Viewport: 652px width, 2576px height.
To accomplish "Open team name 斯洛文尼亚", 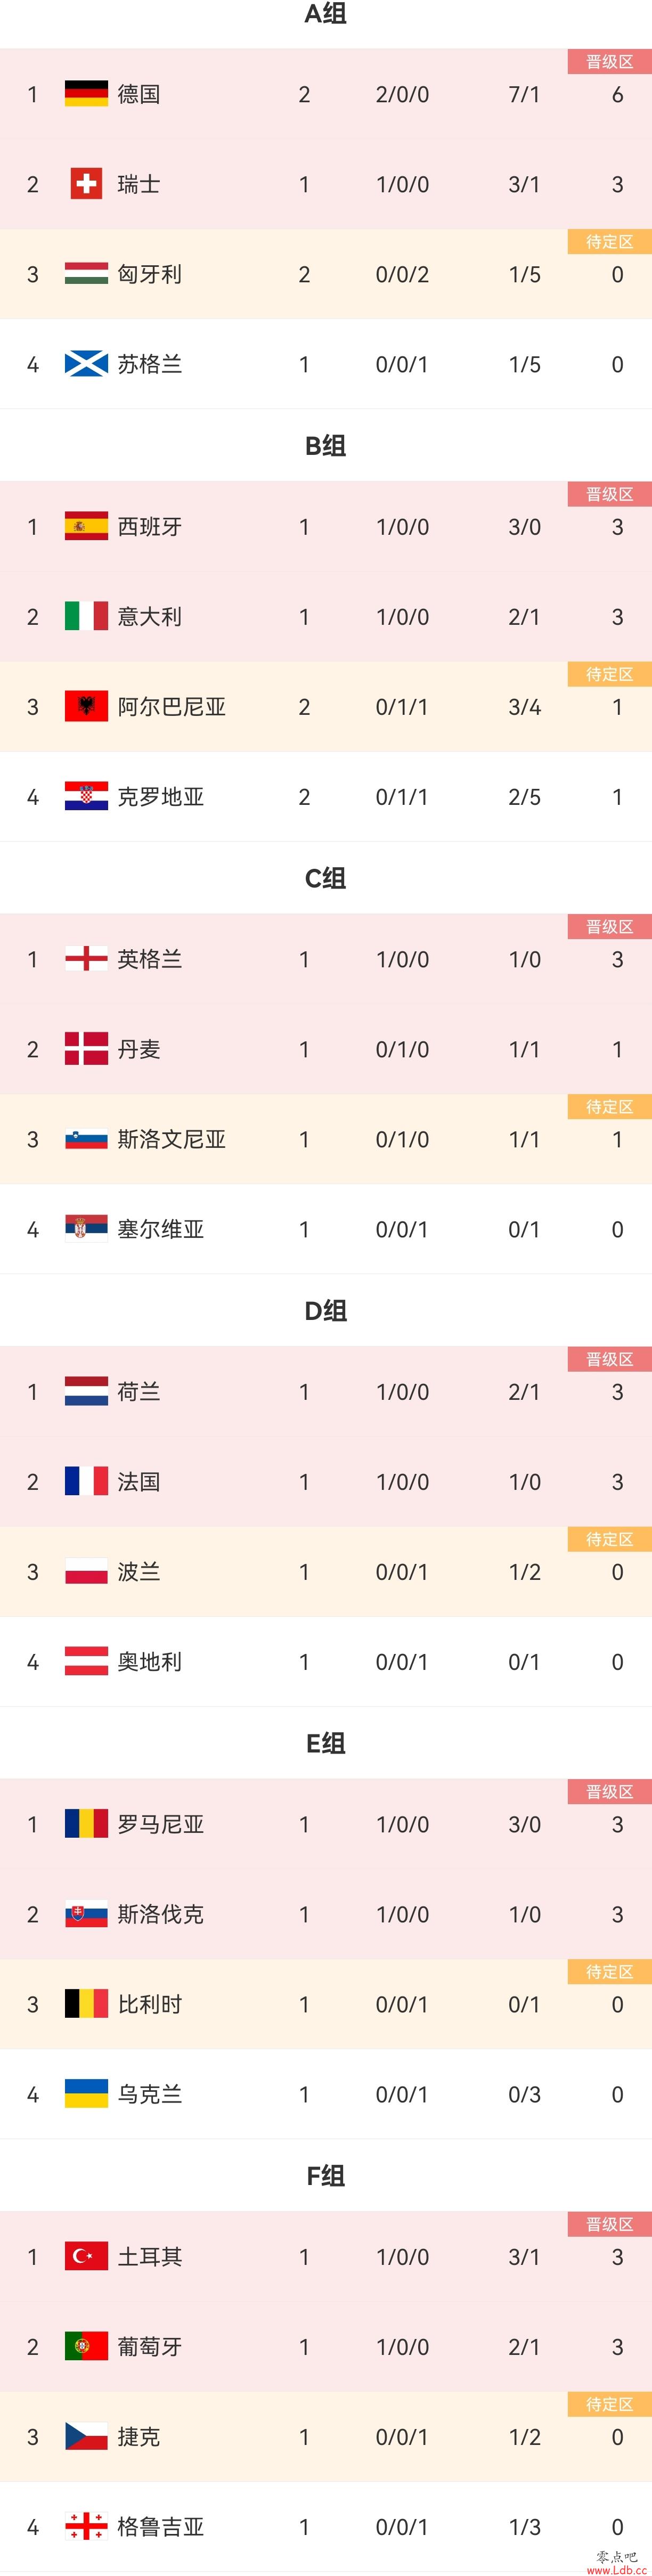I will pyautogui.click(x=172, y=1139).
